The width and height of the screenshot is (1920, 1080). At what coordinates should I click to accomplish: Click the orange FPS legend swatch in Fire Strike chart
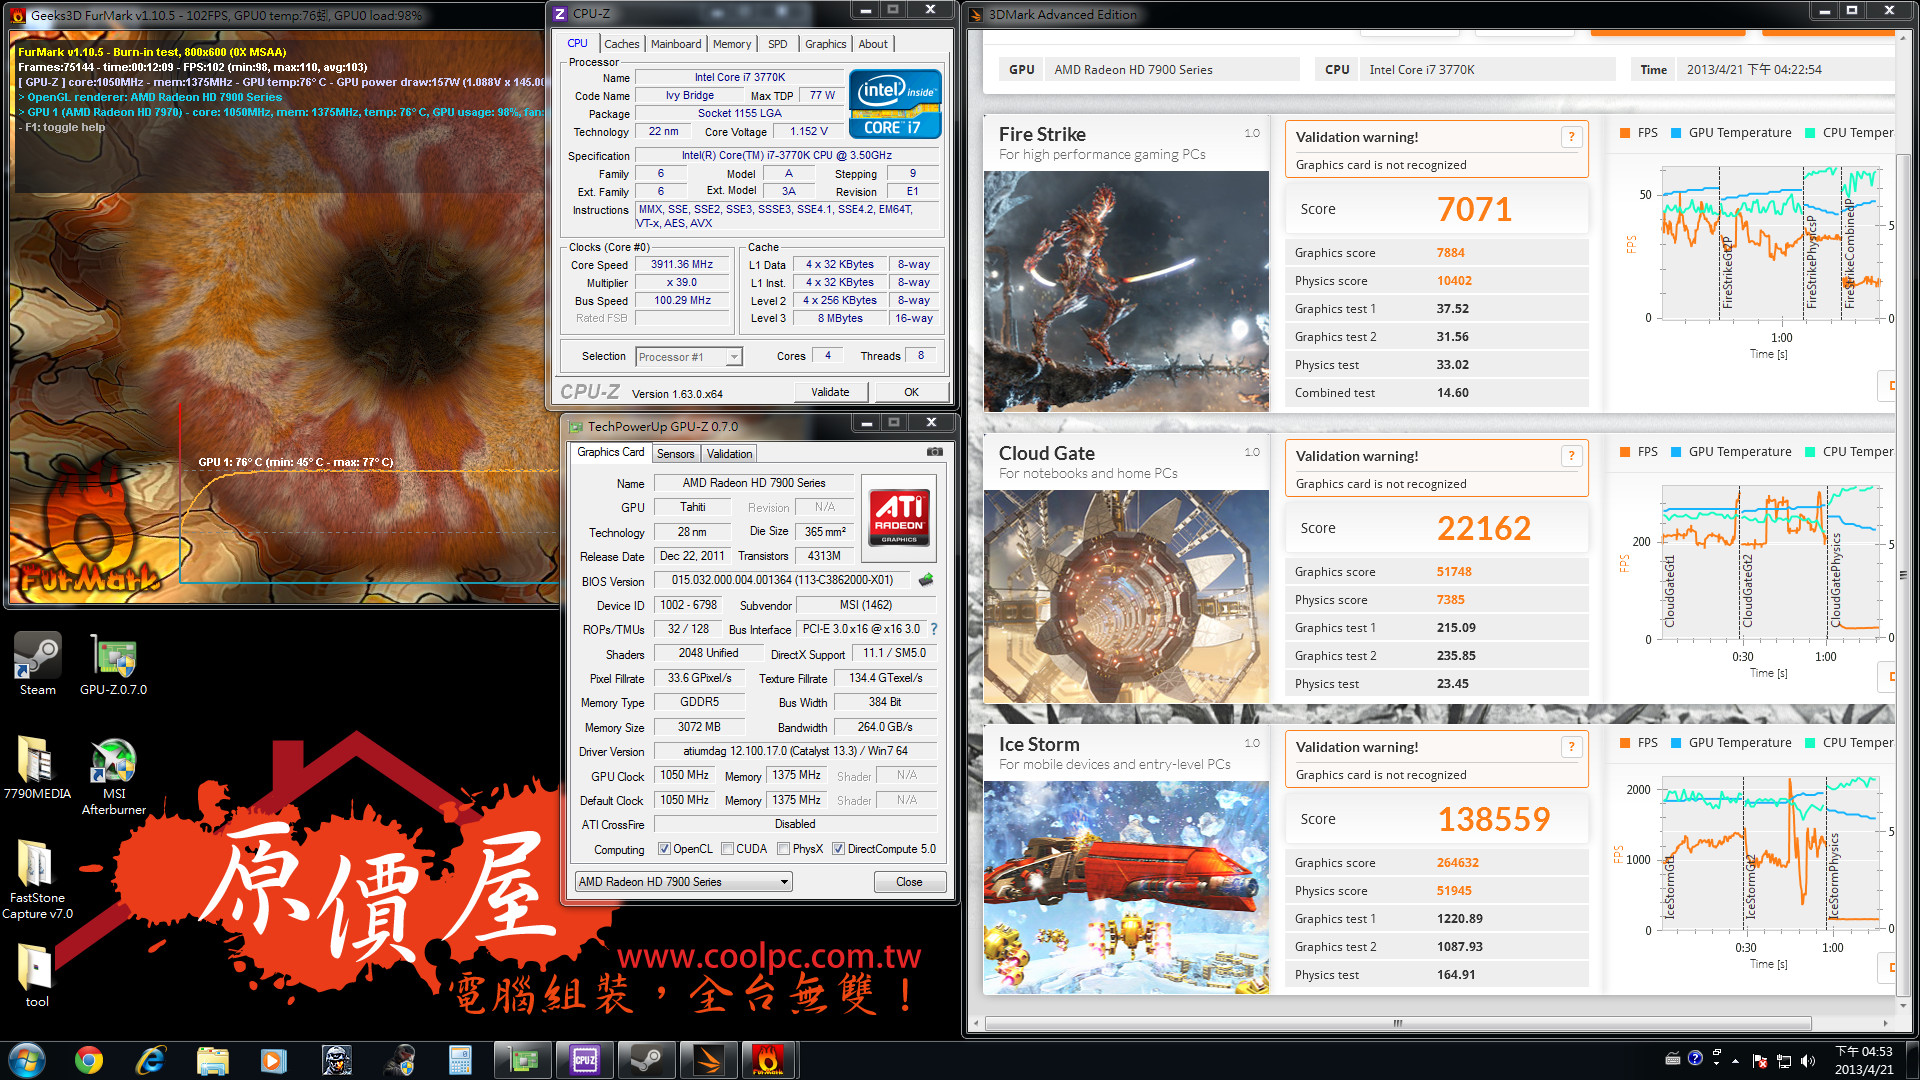[x=1625, y=133]
